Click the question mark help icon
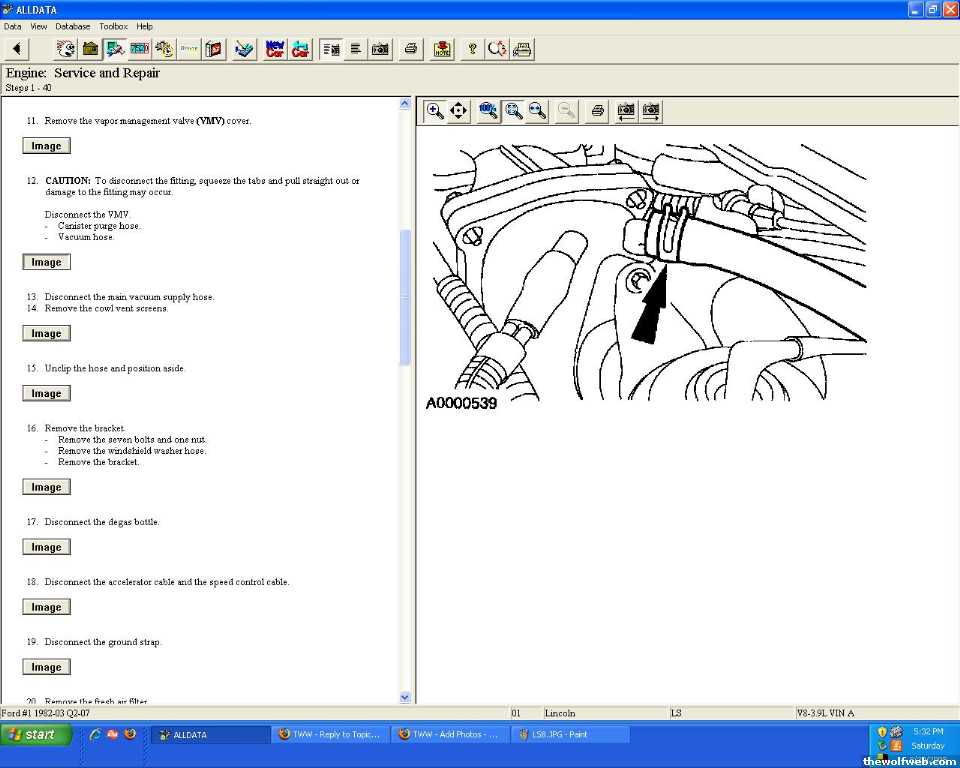Image resolution: width=960 pixels, height=768 pixels. 472,49
